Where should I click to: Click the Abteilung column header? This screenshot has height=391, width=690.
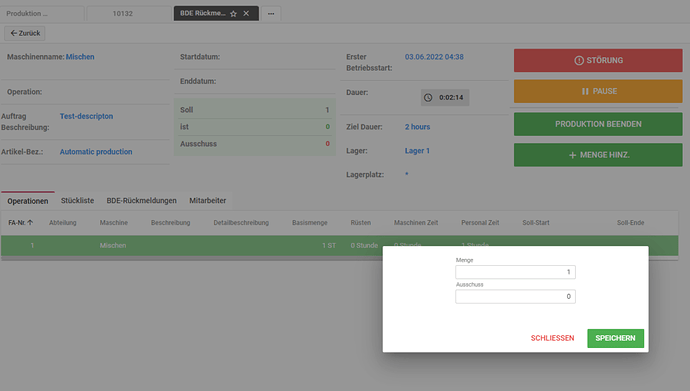pyautogui.click(x=62, y=223)
